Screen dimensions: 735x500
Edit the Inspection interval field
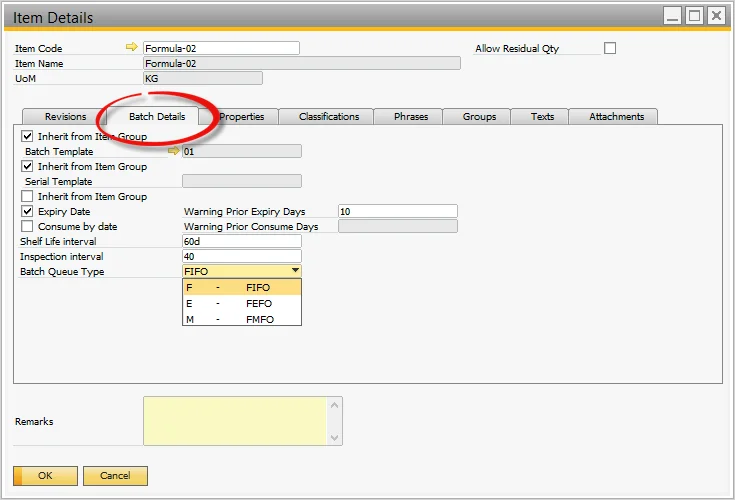(x=242, y=256)
